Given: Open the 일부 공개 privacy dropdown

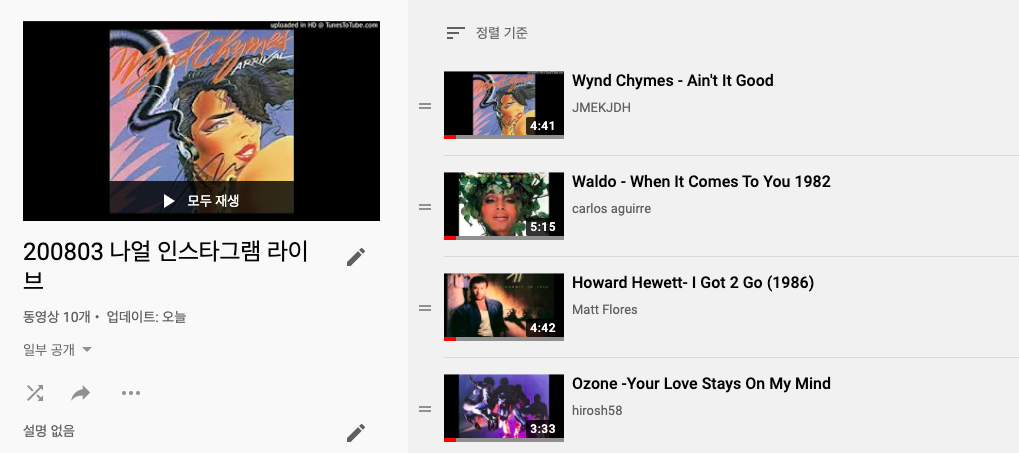Looking at the screenshot, I should 57,350.
